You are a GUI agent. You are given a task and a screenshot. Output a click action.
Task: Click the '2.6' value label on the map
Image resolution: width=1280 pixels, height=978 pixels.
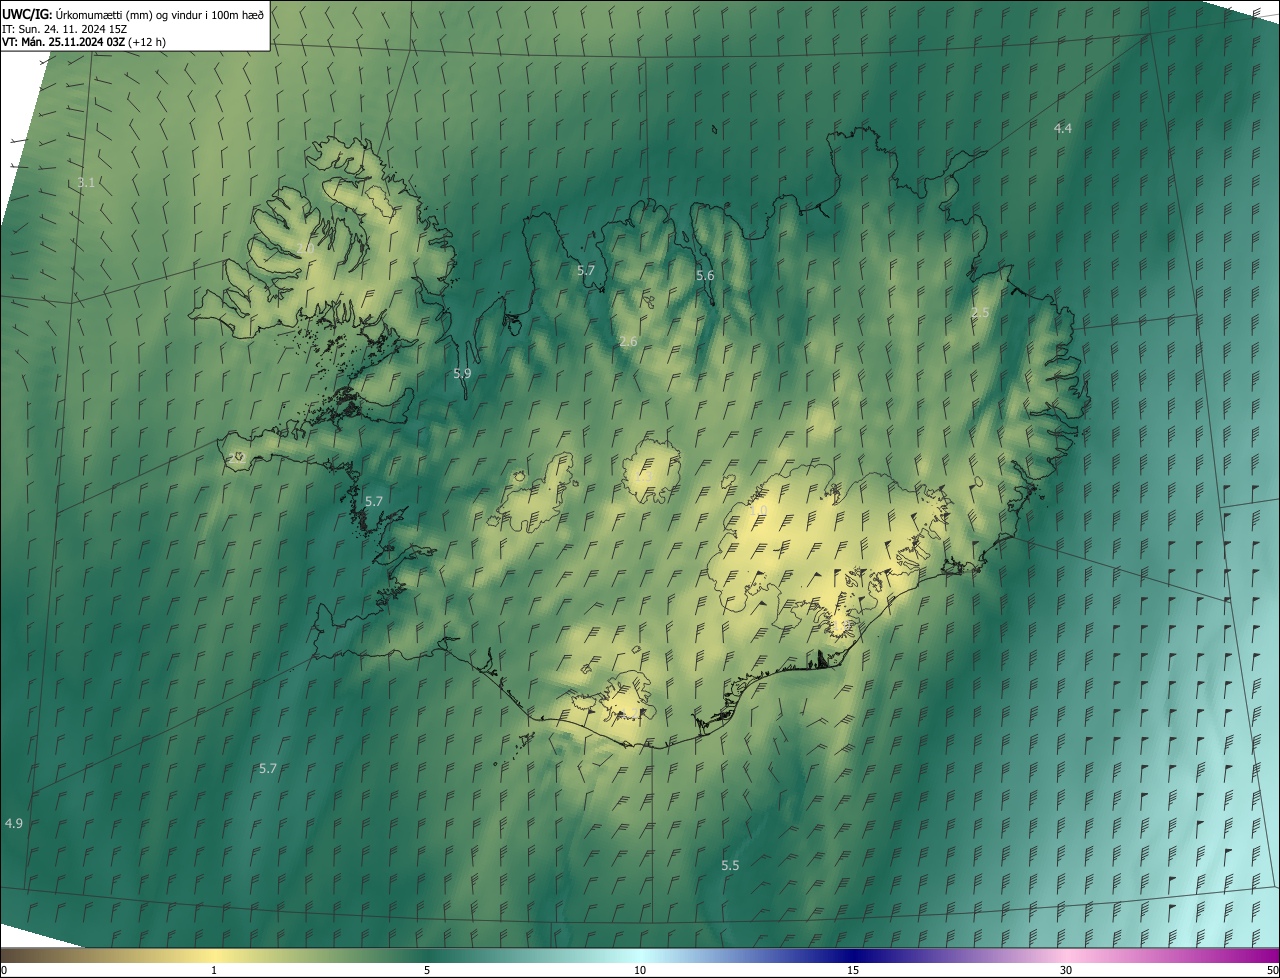[628, 342]
